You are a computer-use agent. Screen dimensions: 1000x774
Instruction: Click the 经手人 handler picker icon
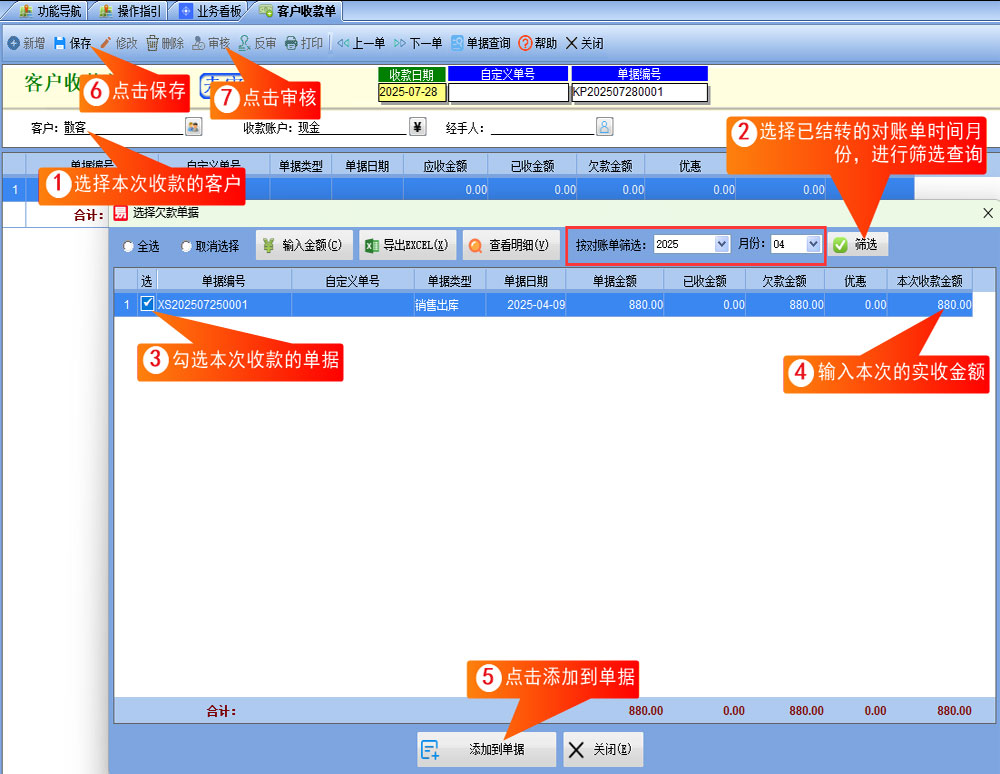(604, 127)
